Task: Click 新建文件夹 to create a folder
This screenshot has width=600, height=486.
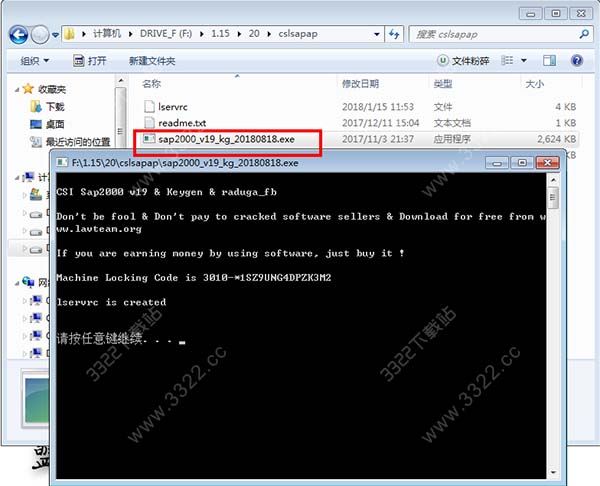Action: (x=152, y=60)
